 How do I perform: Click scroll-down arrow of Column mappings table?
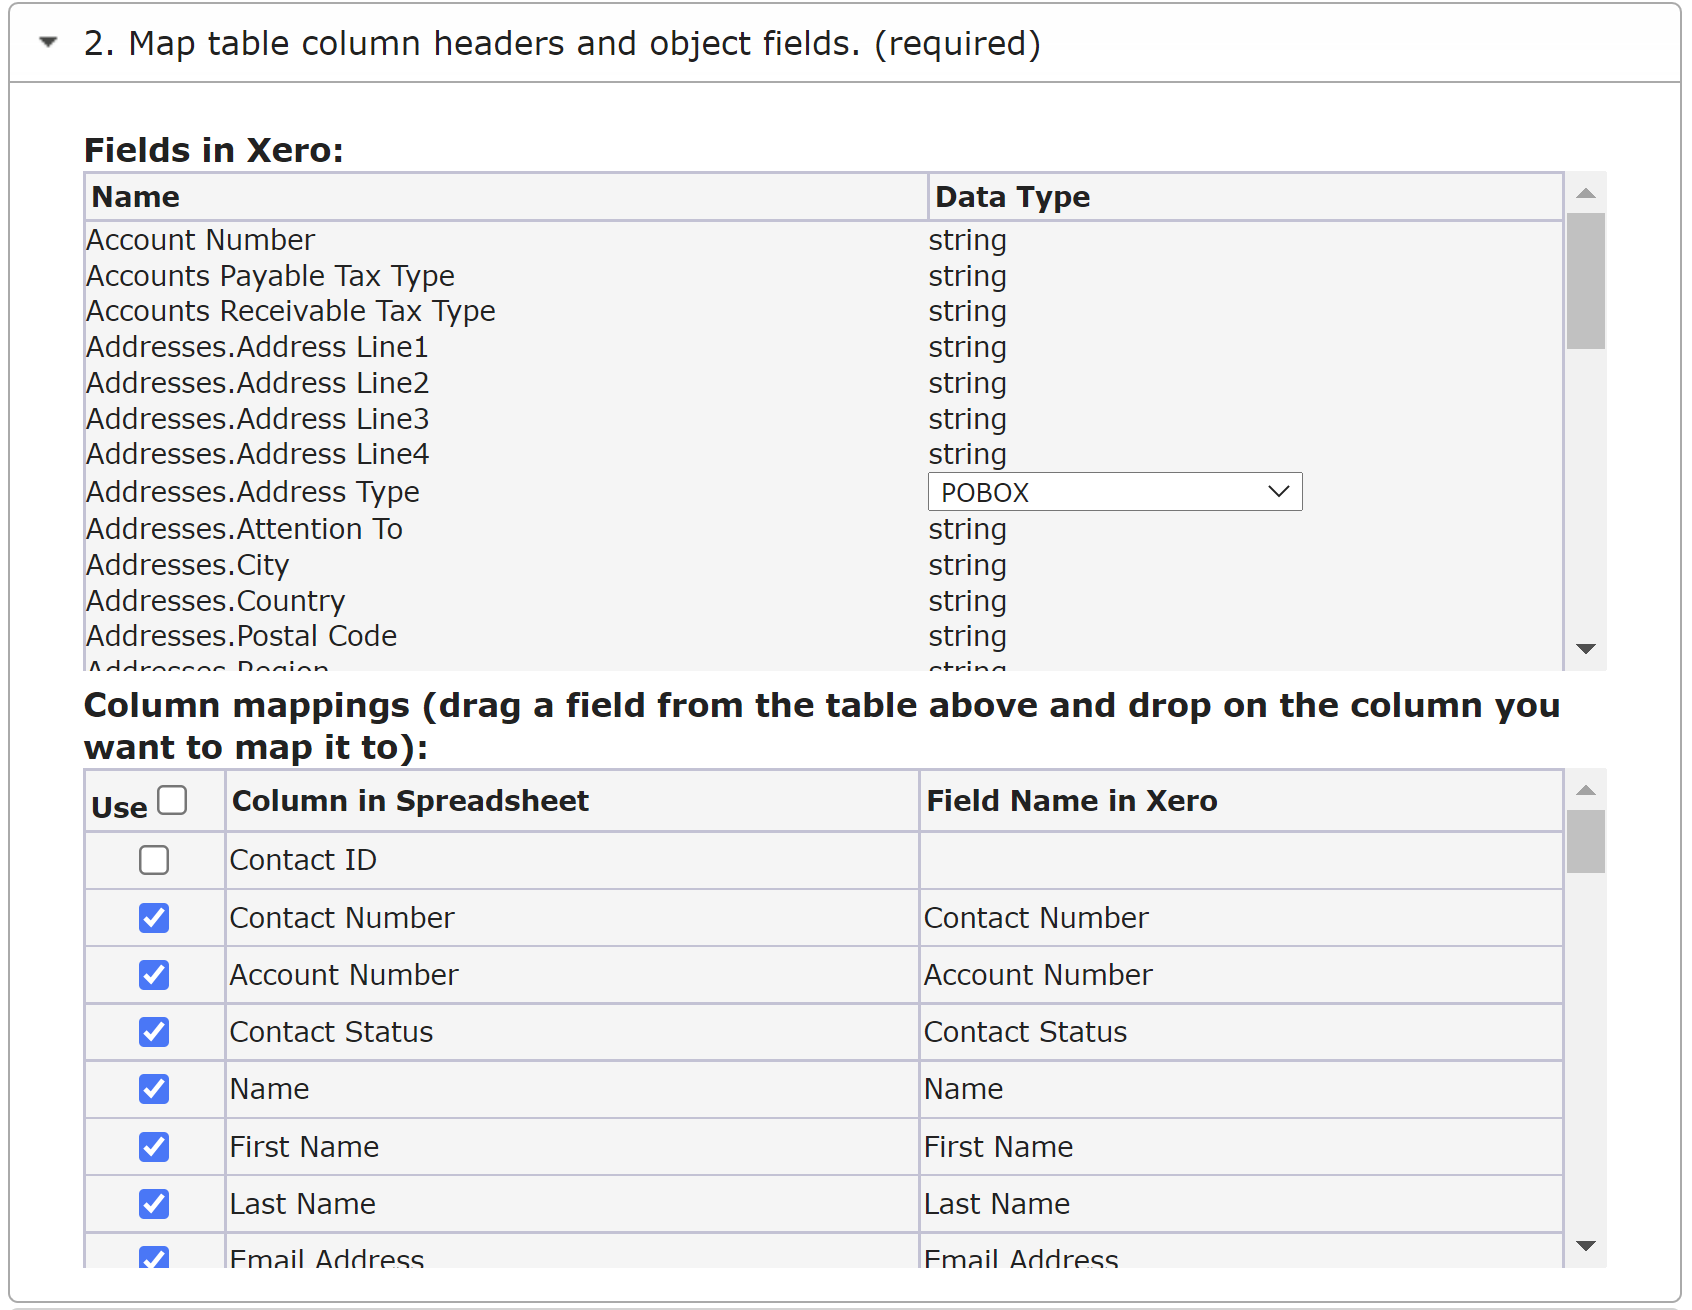[x=1586, y=1246]
